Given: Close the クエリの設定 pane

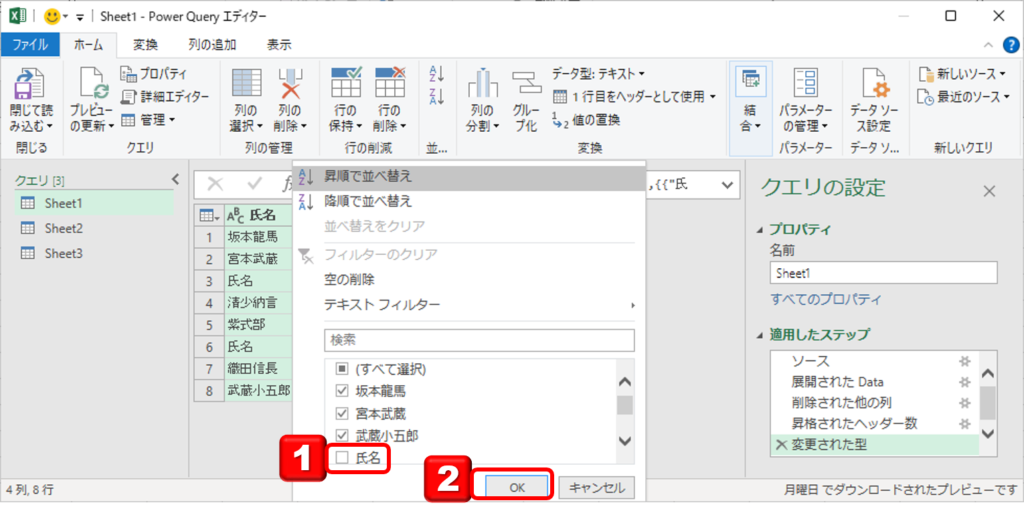Looking at the screenshot, I should coord(989,191).
